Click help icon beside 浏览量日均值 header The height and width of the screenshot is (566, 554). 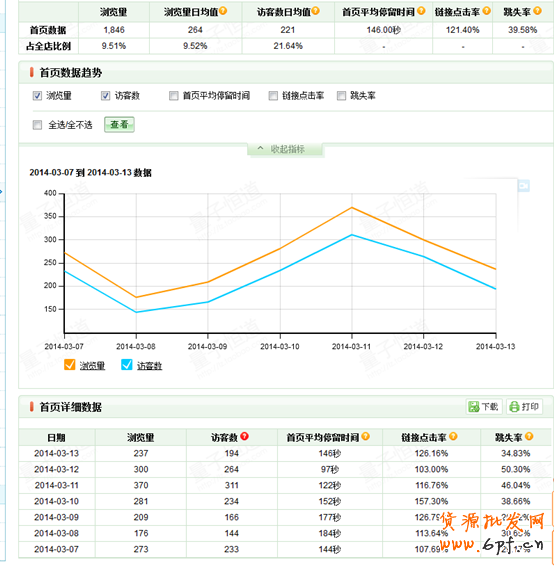[223, 11]
